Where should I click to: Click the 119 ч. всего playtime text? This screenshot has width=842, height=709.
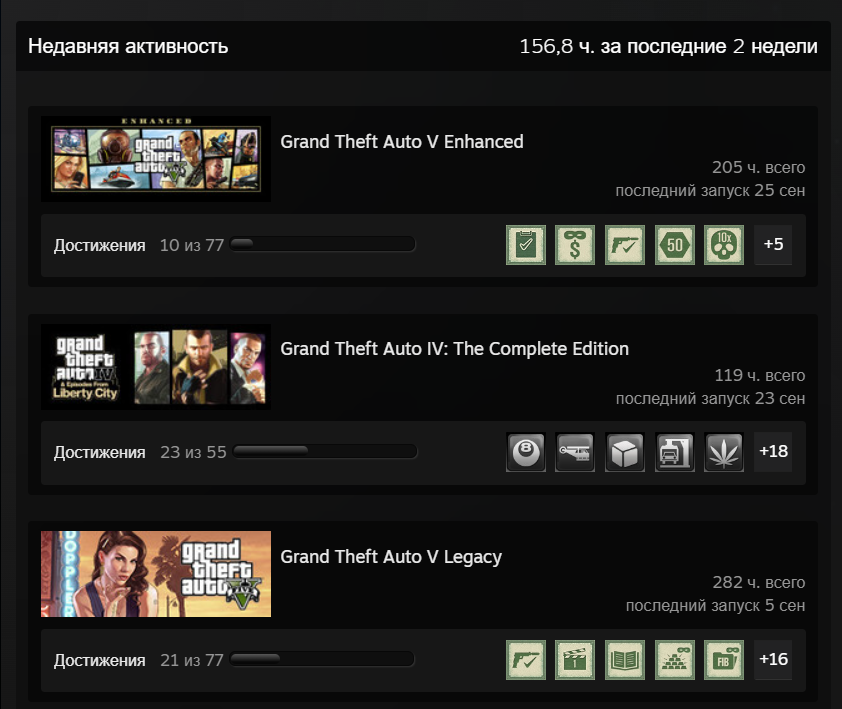click(x=759, y=375)
